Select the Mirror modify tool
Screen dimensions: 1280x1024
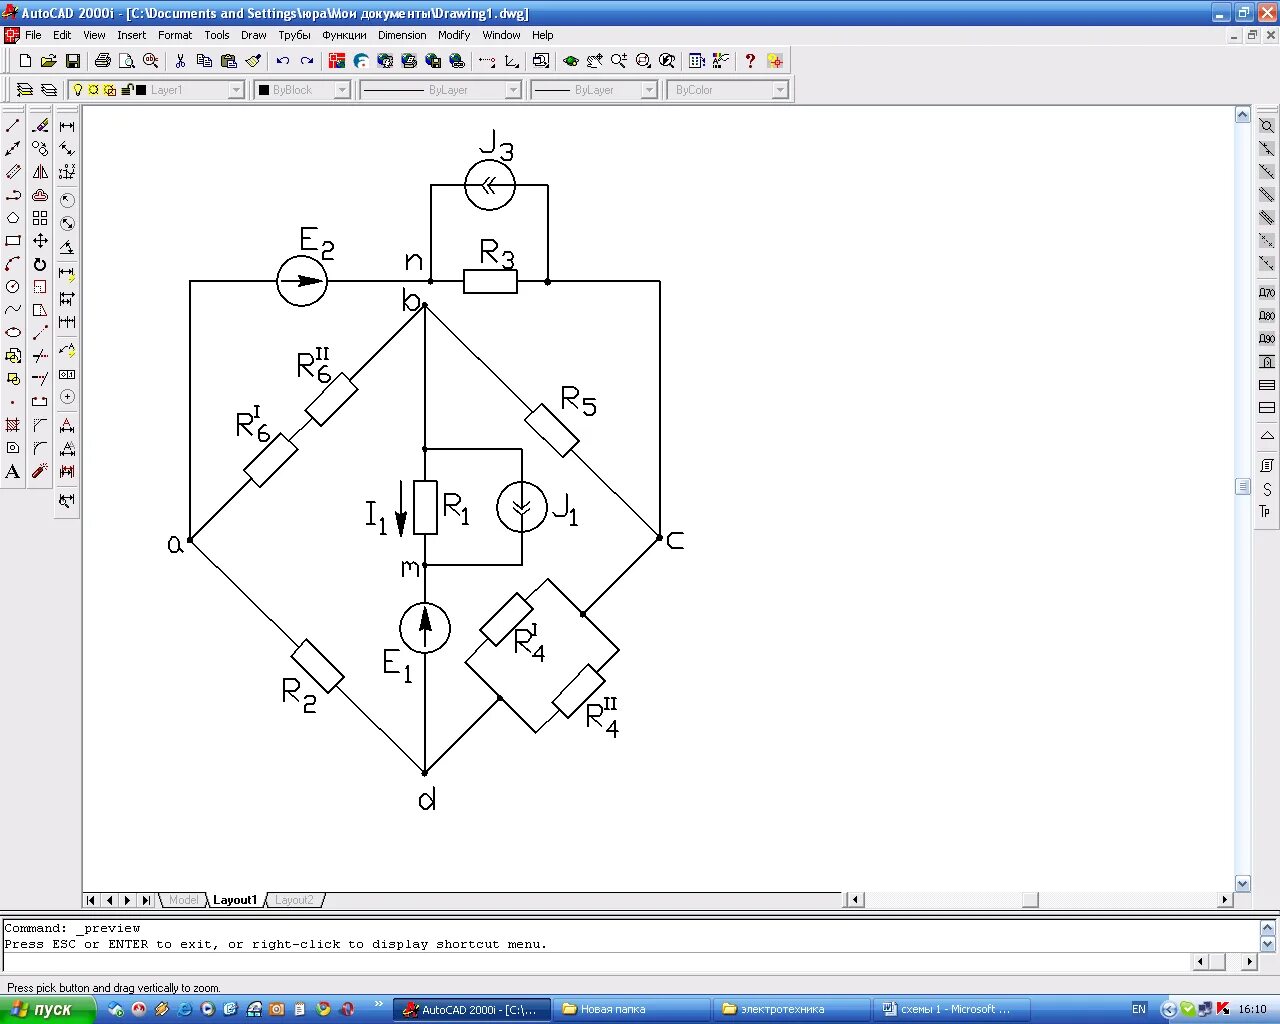pos(40,172)
